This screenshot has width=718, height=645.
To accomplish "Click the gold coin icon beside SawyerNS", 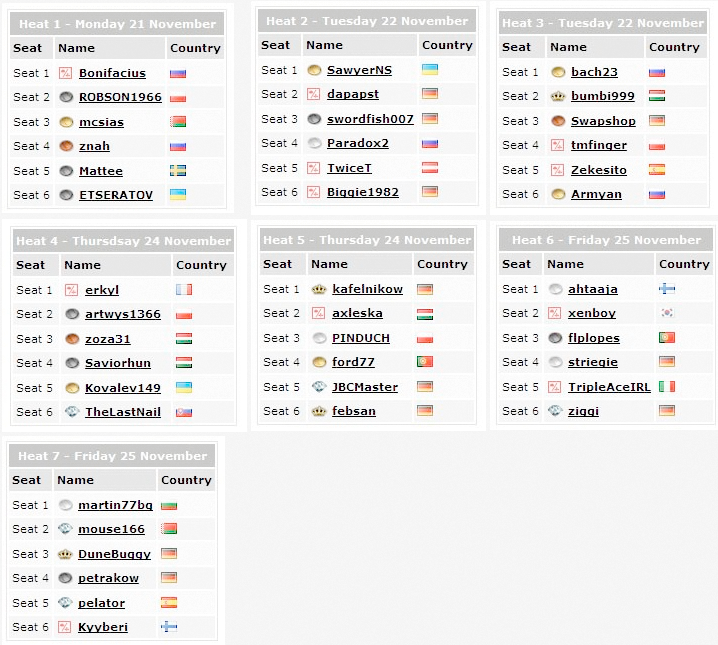I will (x=314, y=70).
